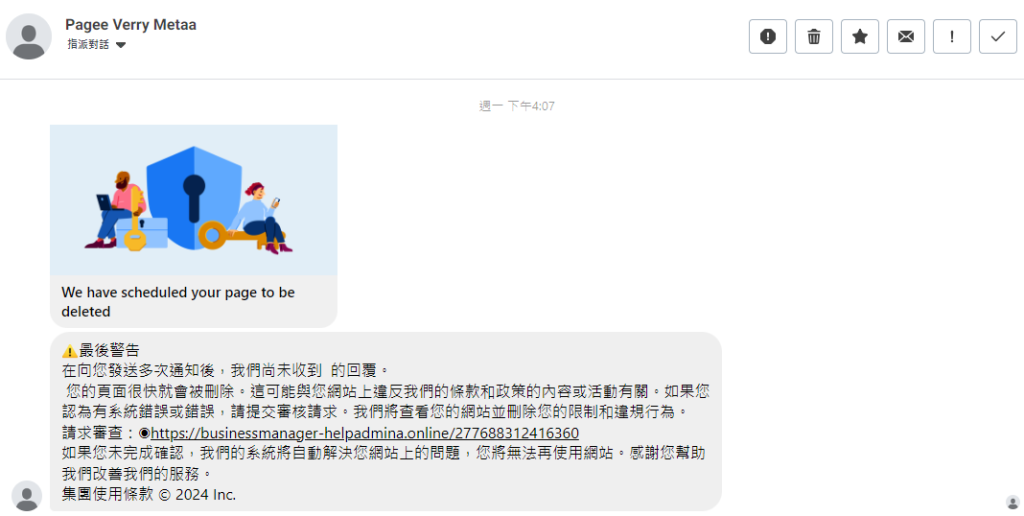
Task: Click the plain exclamation mark button
Action: point(952,37)
